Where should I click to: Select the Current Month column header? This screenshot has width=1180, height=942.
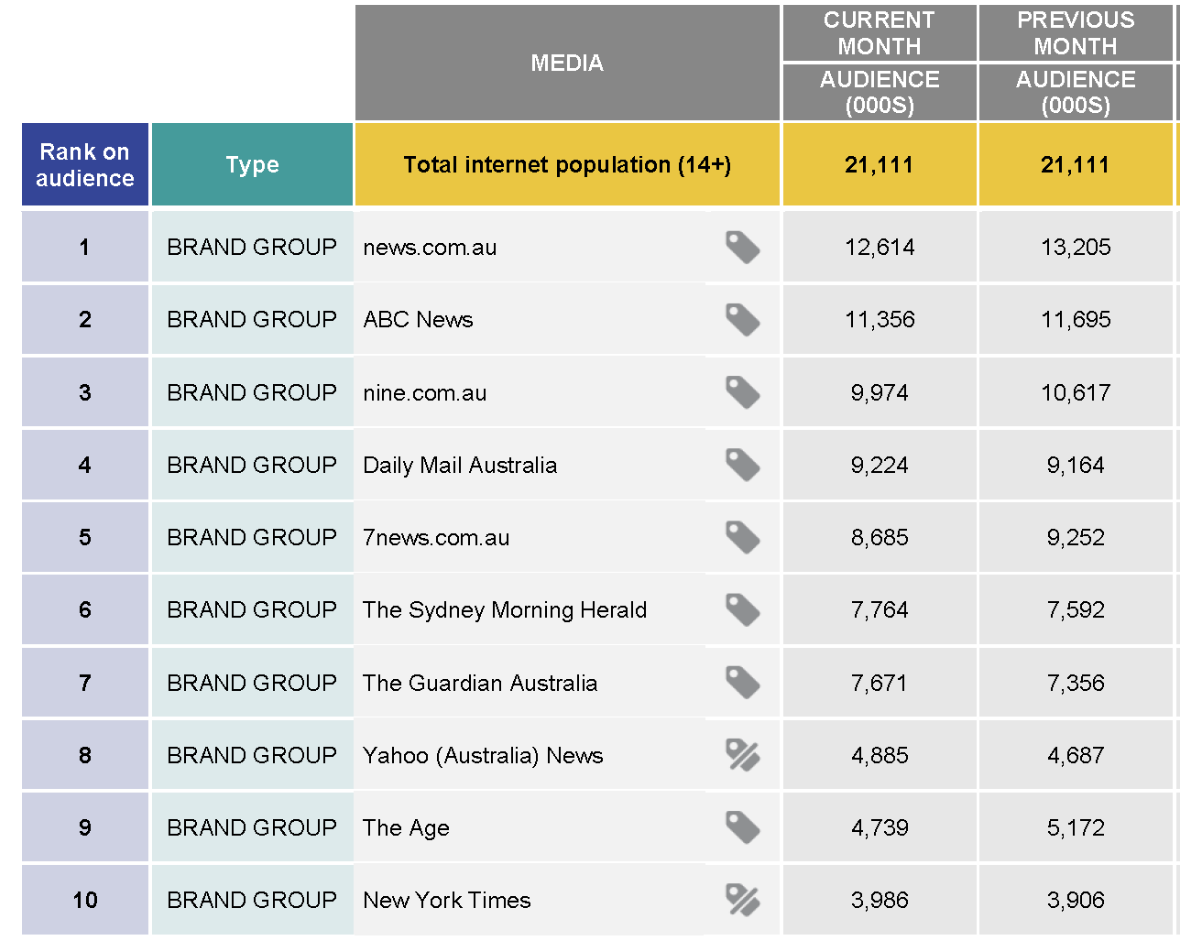[x=879, y=33]
